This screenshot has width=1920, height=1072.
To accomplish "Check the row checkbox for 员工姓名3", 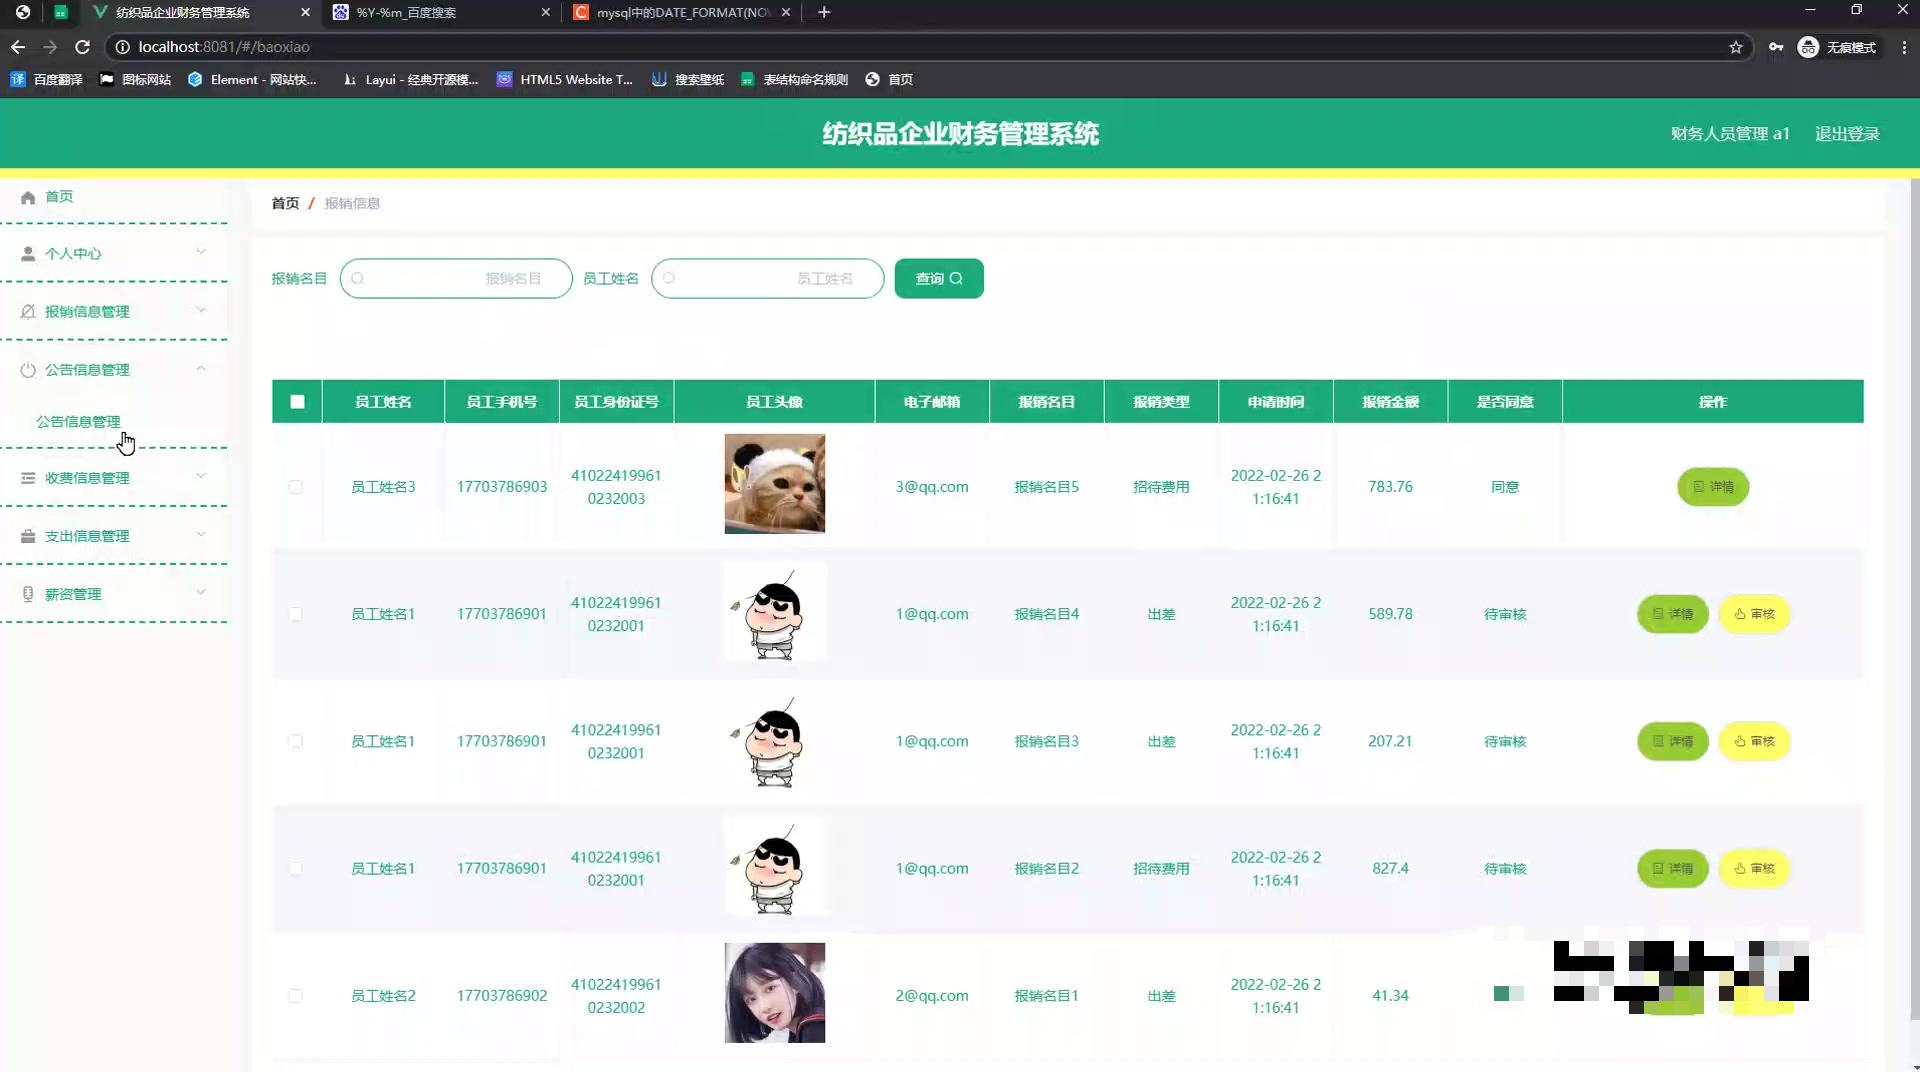I will (x=296, y=487).
